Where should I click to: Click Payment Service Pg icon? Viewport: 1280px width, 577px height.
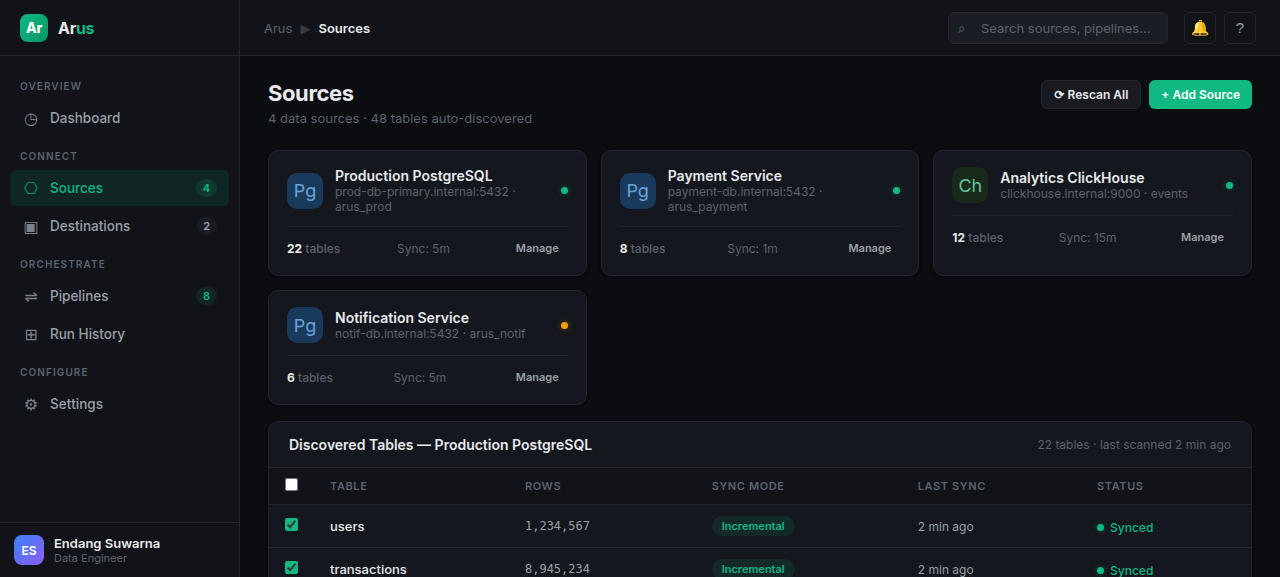pyautogui.click(x=638, y=191)
